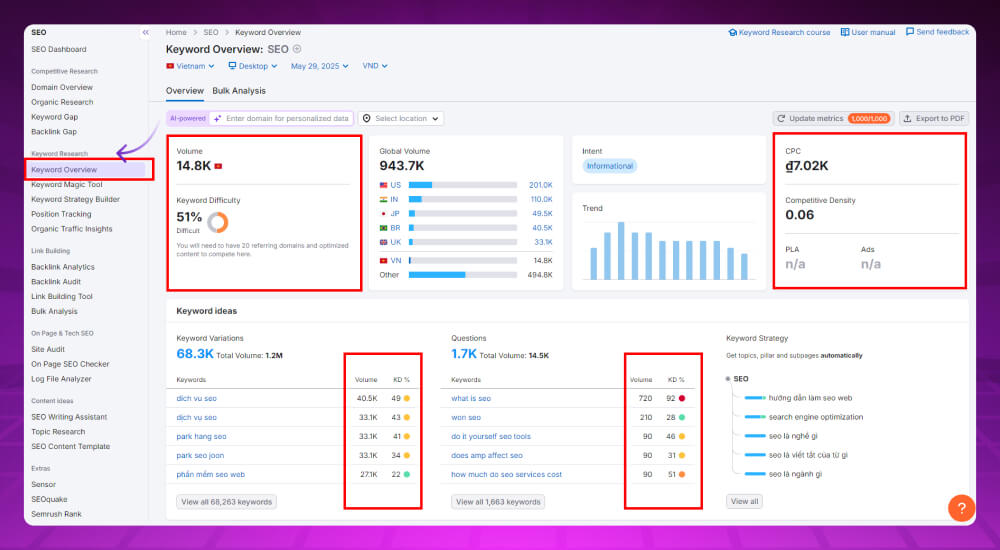The width and height of the screenshot is (1000, 550).
Task: Open Backlink Audit in sidebar
Action: [56, 281]
